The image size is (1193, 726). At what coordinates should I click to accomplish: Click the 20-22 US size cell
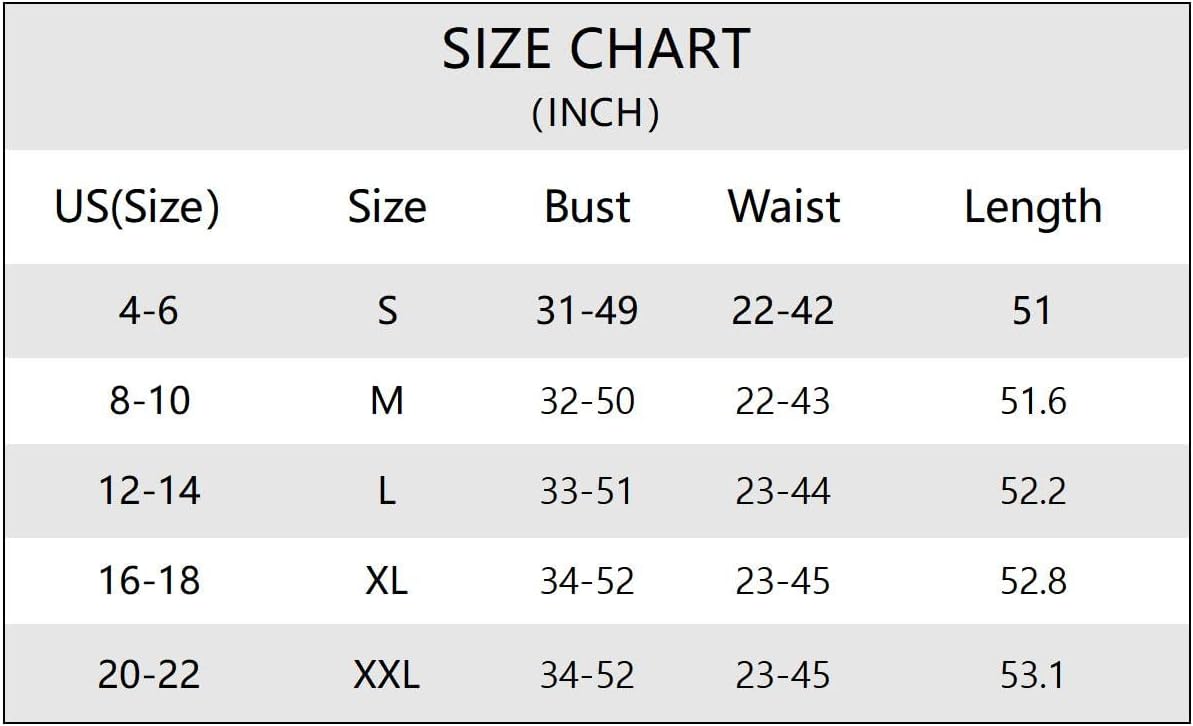pos(149,675)
